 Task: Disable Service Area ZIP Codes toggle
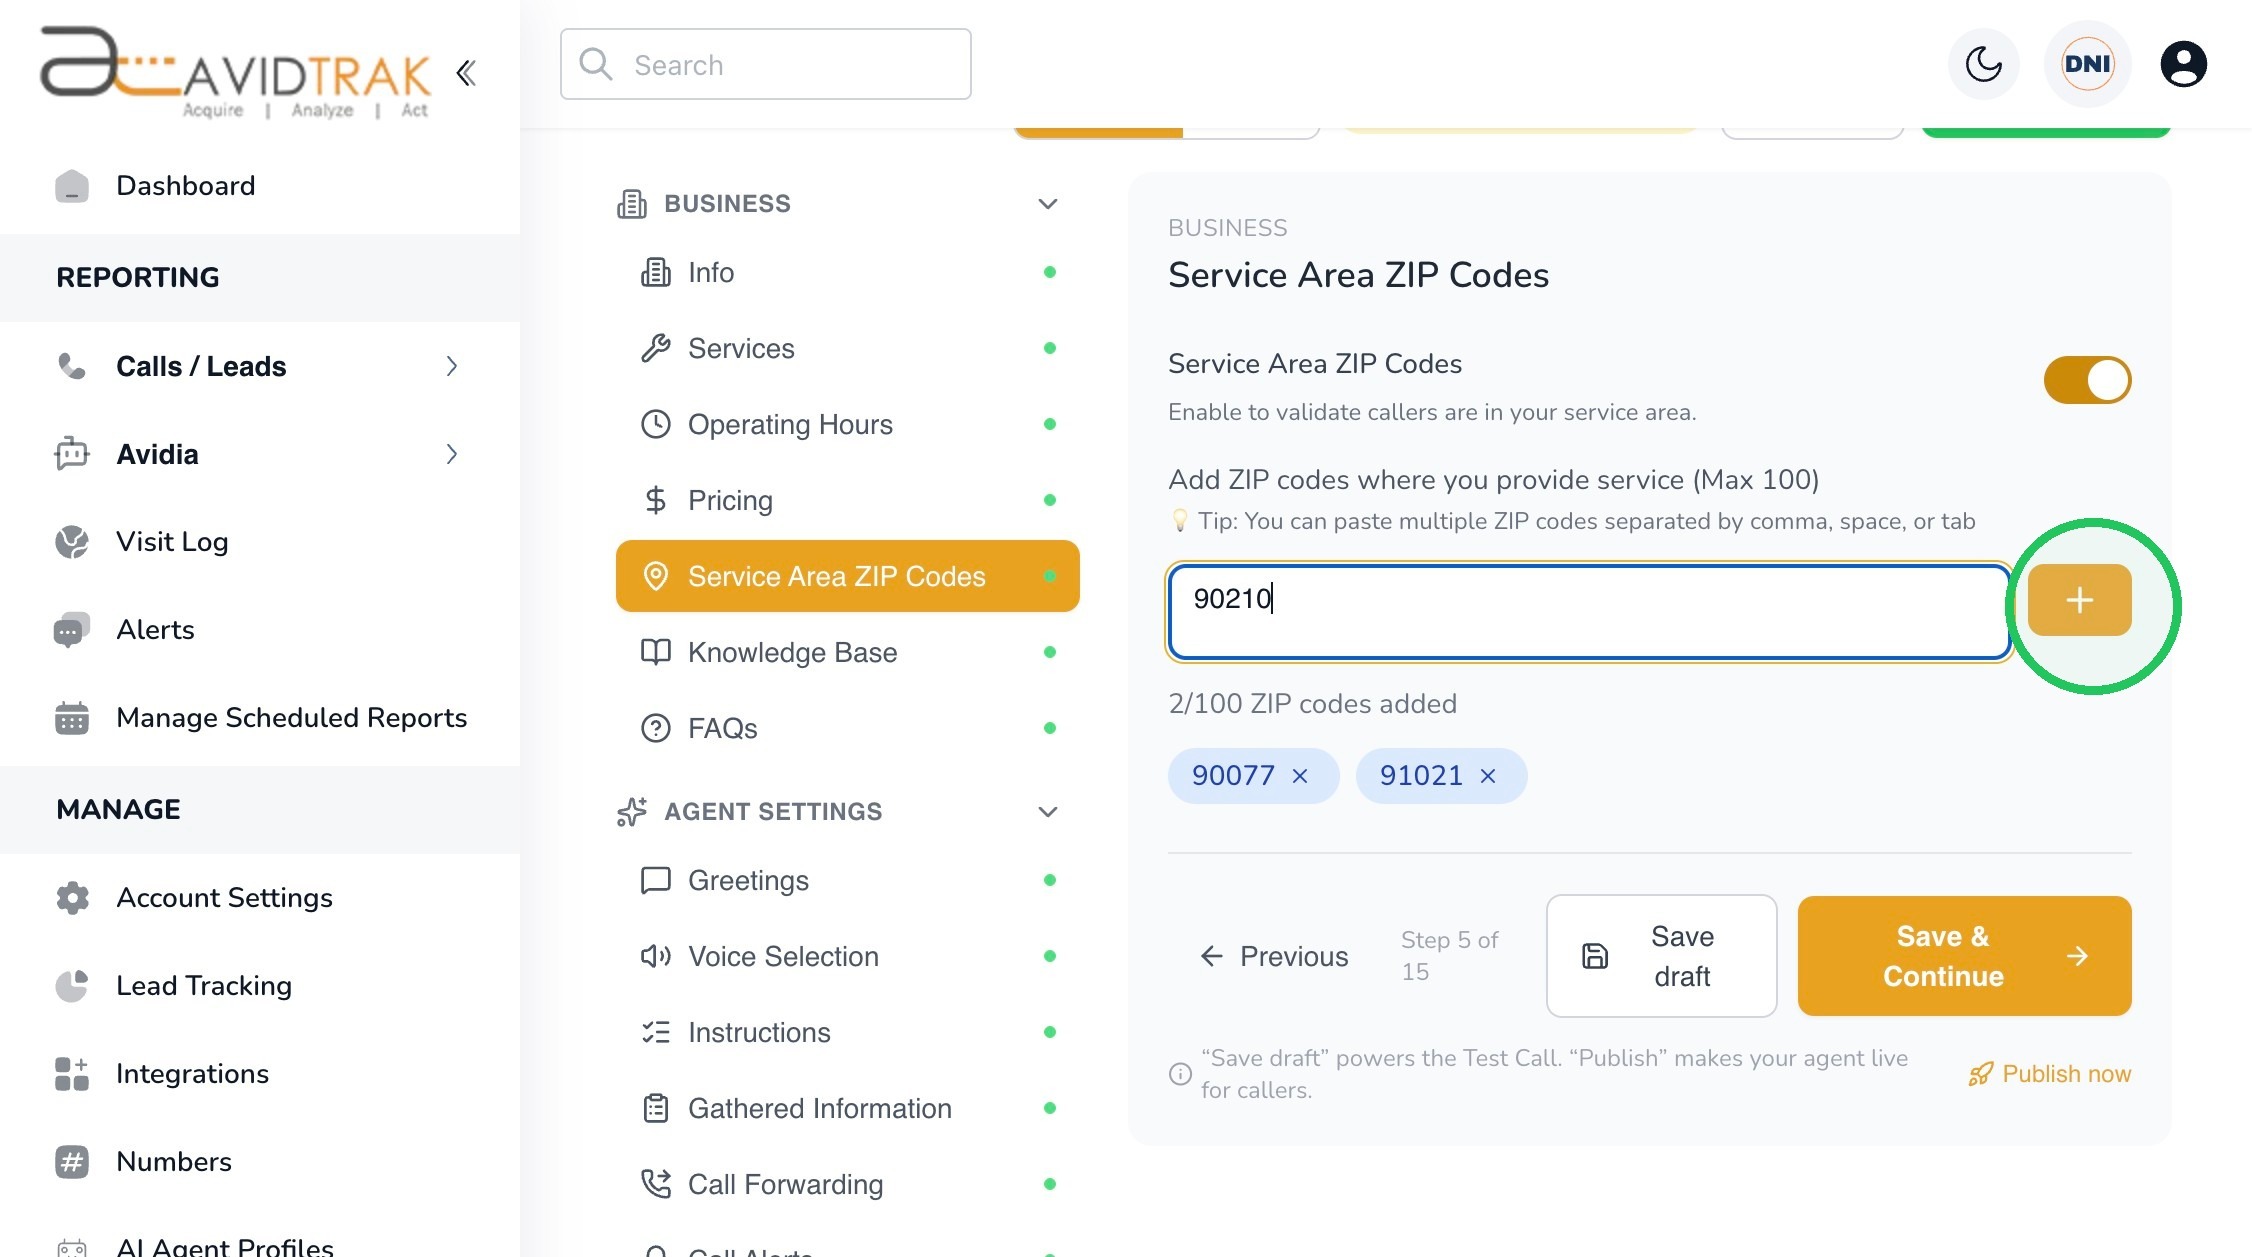pyautogui.click(x=2087, y=380)
